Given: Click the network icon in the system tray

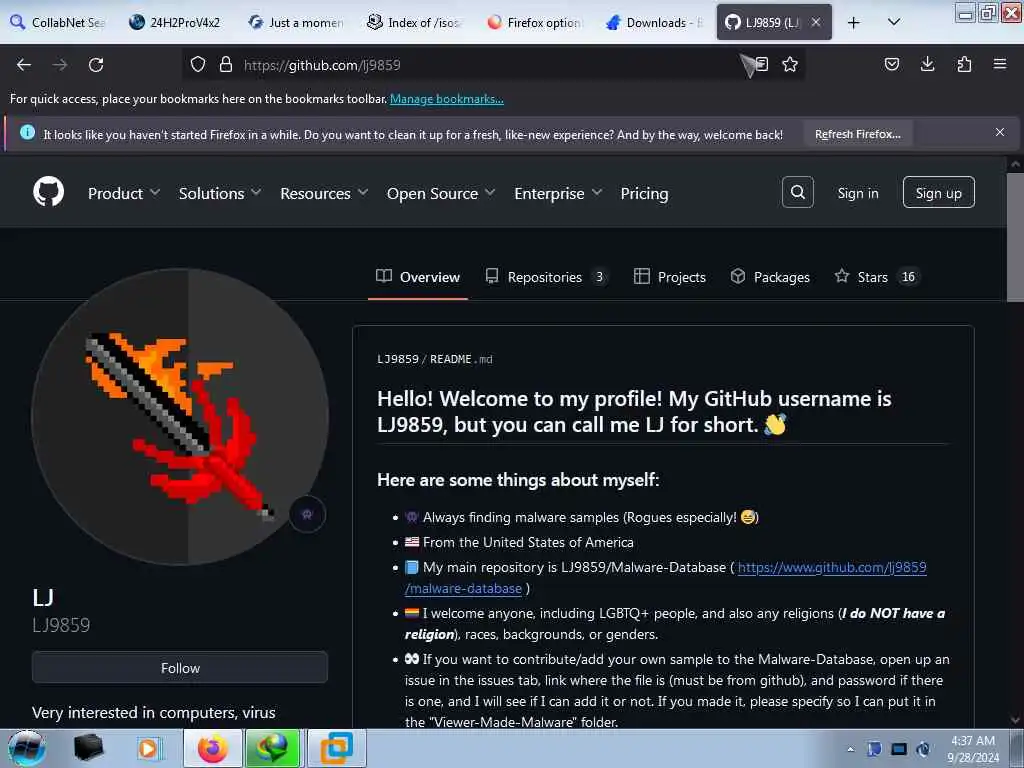Looking at the screenshot, I should [x=899, y=749].
